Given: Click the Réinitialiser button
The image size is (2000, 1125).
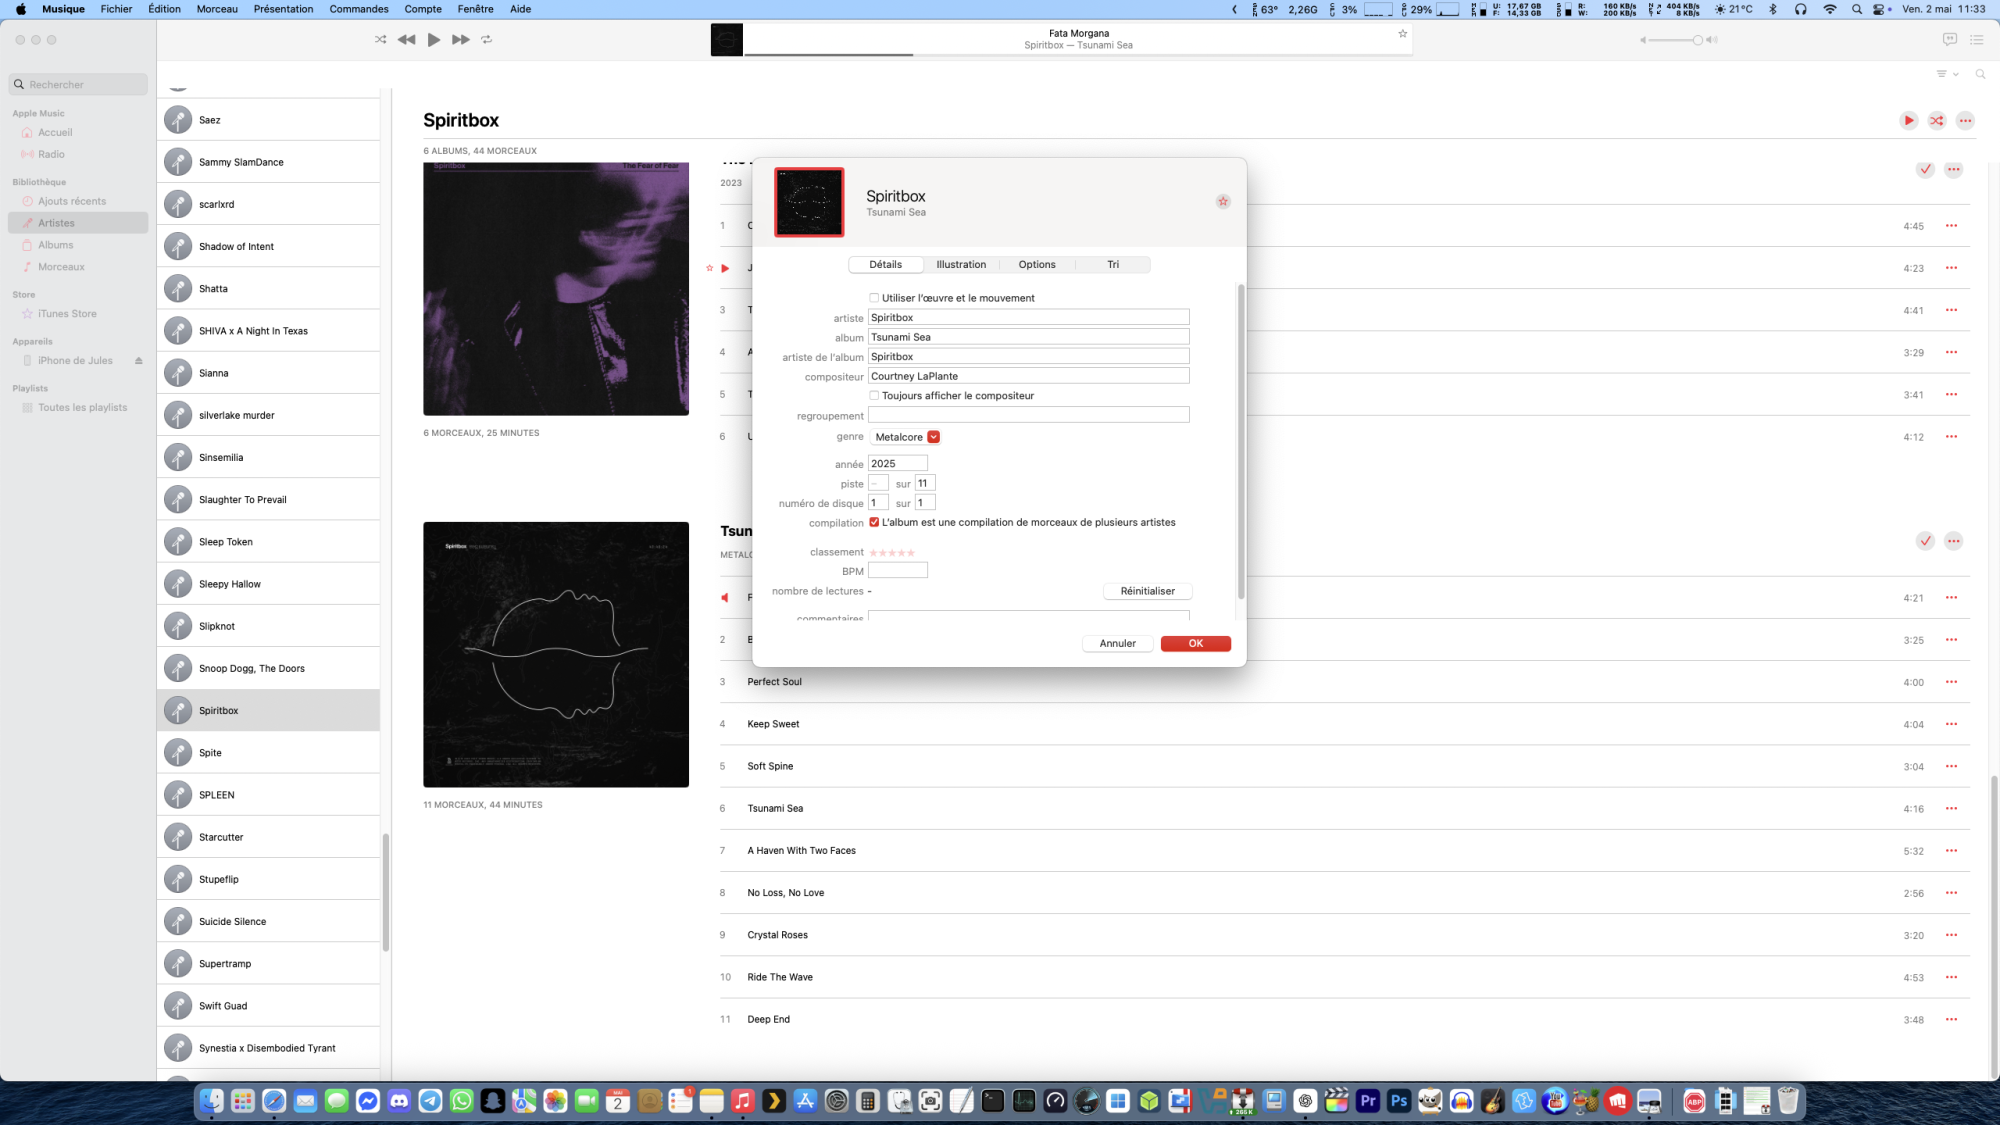Looking at the screenshot, I should [x=1147, y=591].
